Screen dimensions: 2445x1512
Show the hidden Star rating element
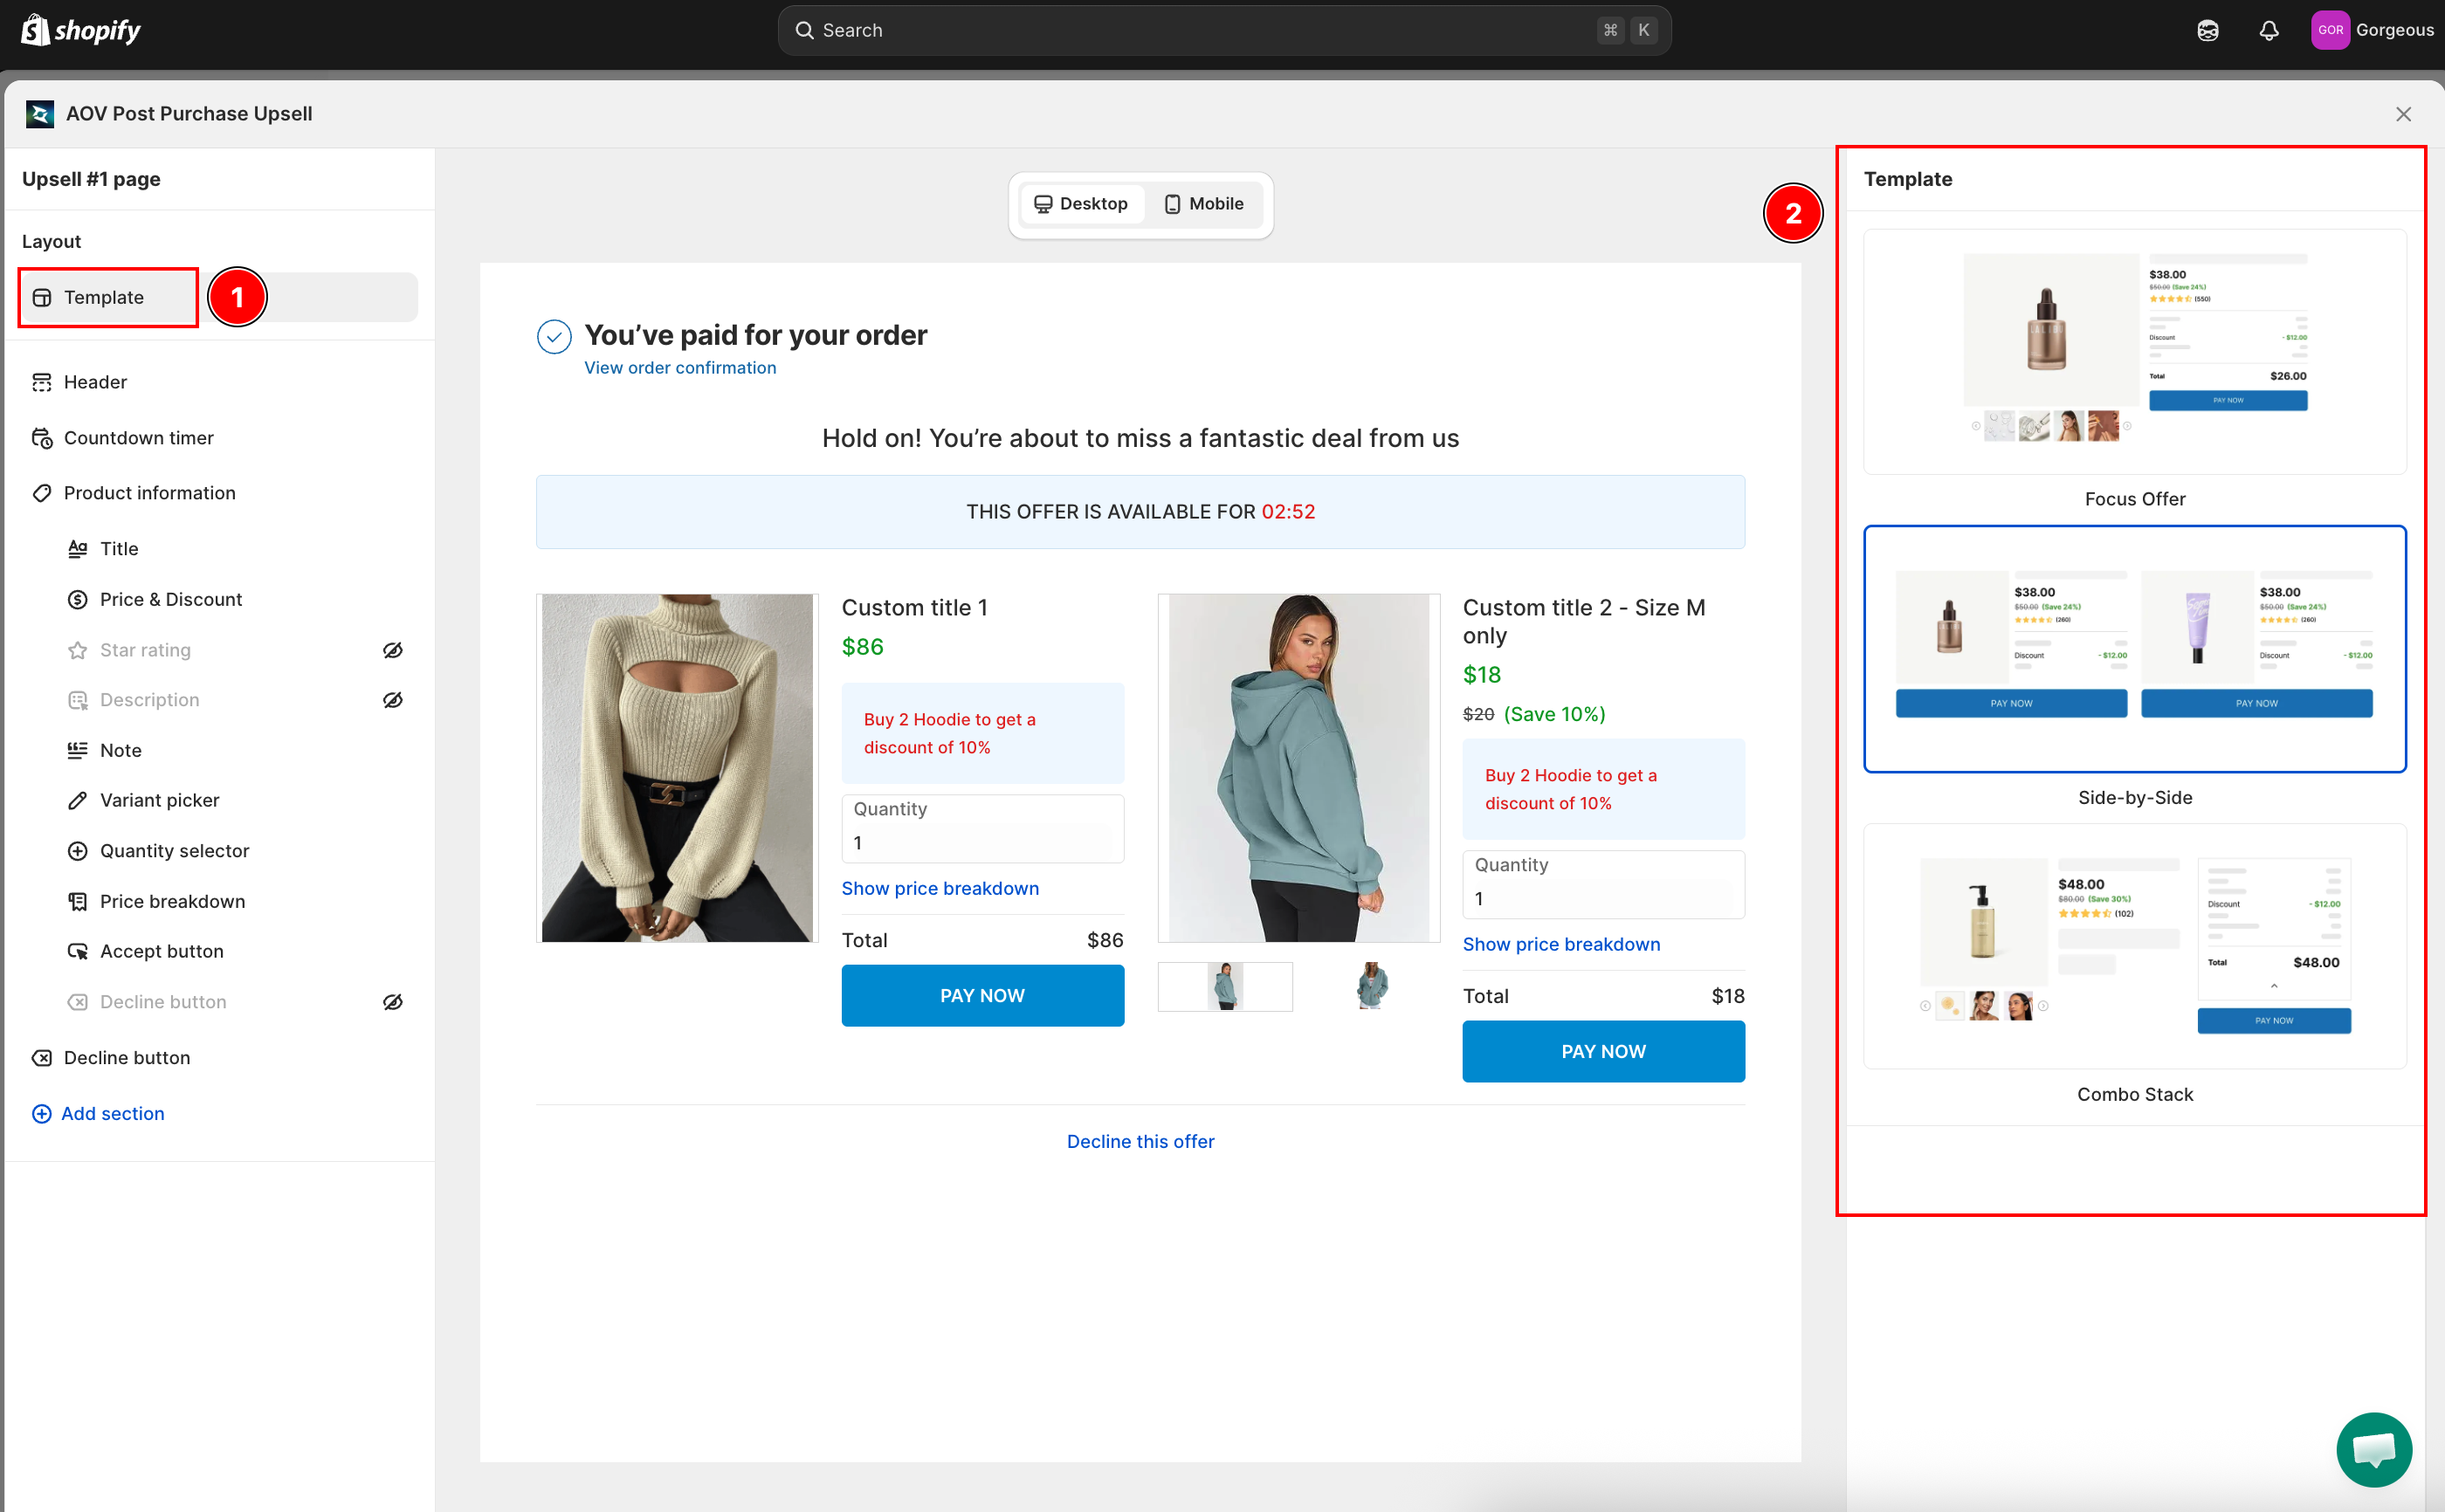click(x=393, y=650)
